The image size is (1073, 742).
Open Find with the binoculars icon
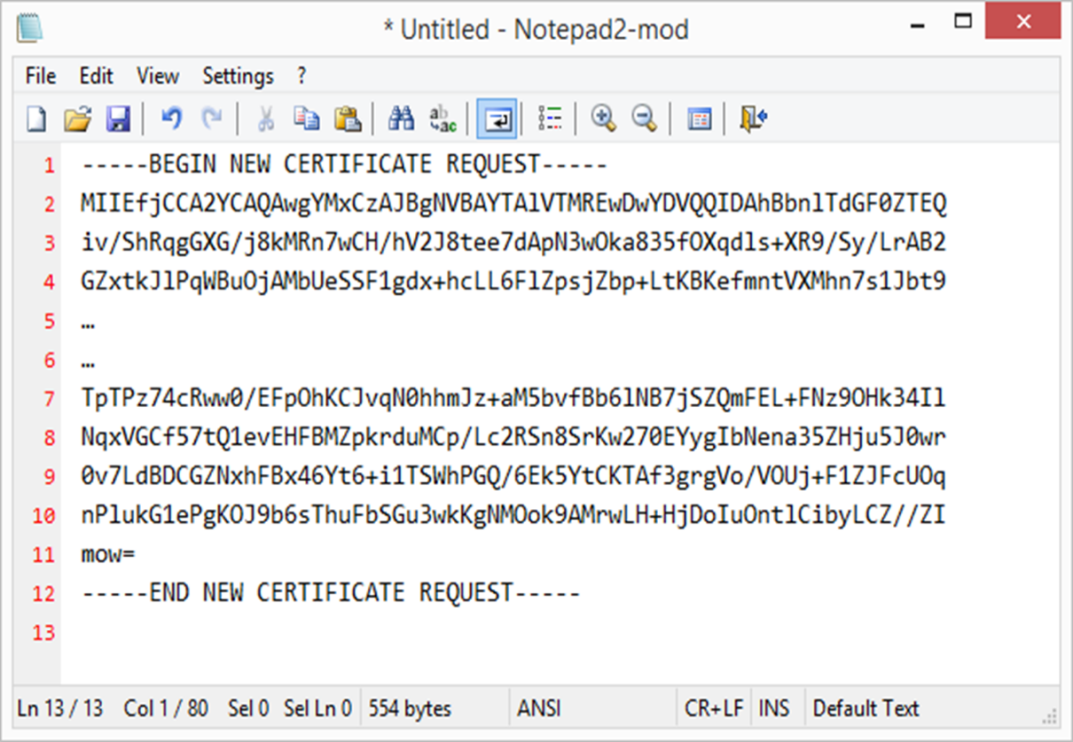(401, 118)
